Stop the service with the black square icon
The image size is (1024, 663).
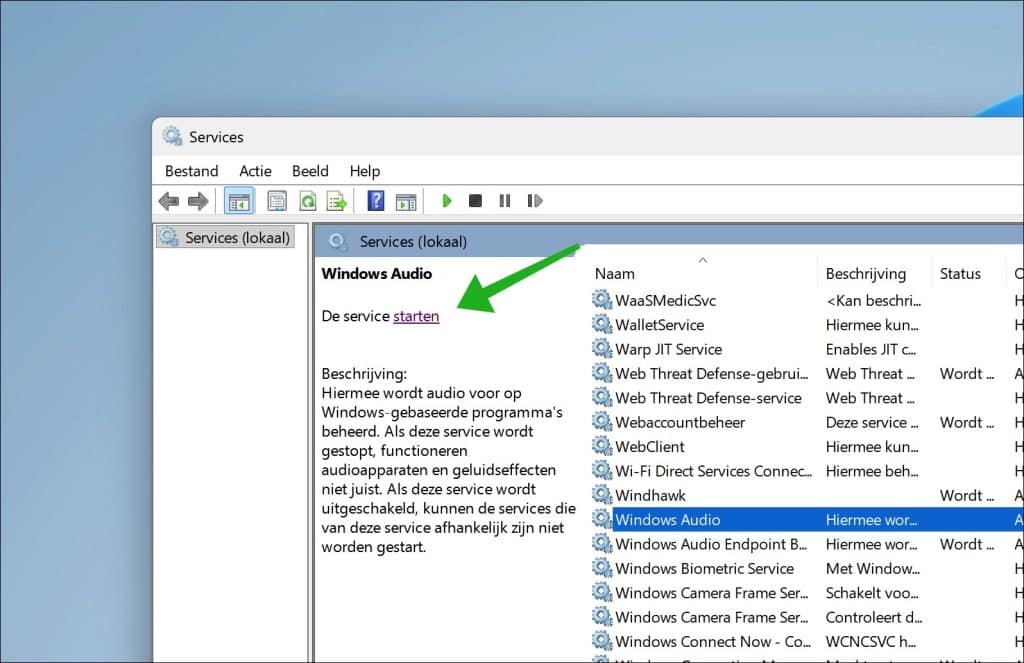point(476,200)
